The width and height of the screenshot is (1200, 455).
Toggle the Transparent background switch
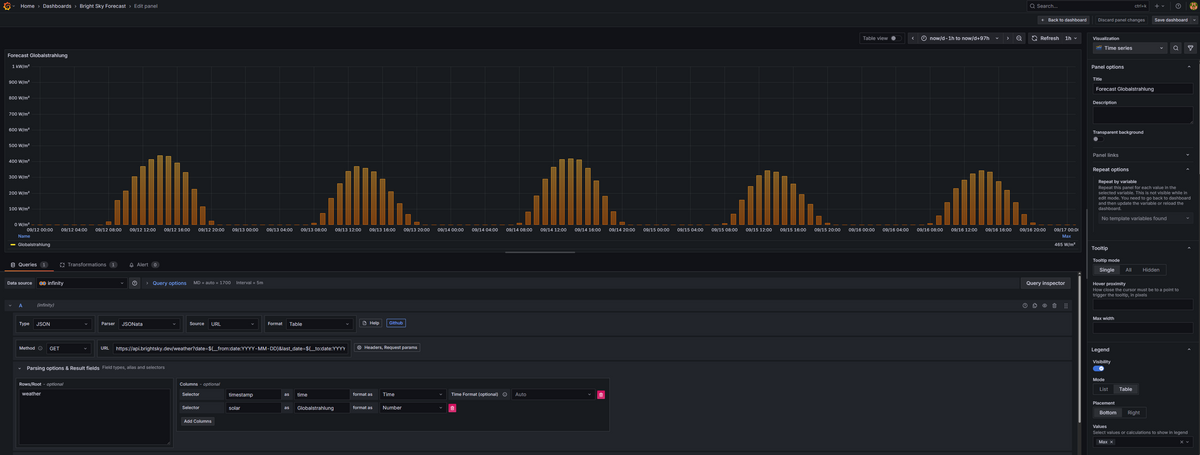1096,139
